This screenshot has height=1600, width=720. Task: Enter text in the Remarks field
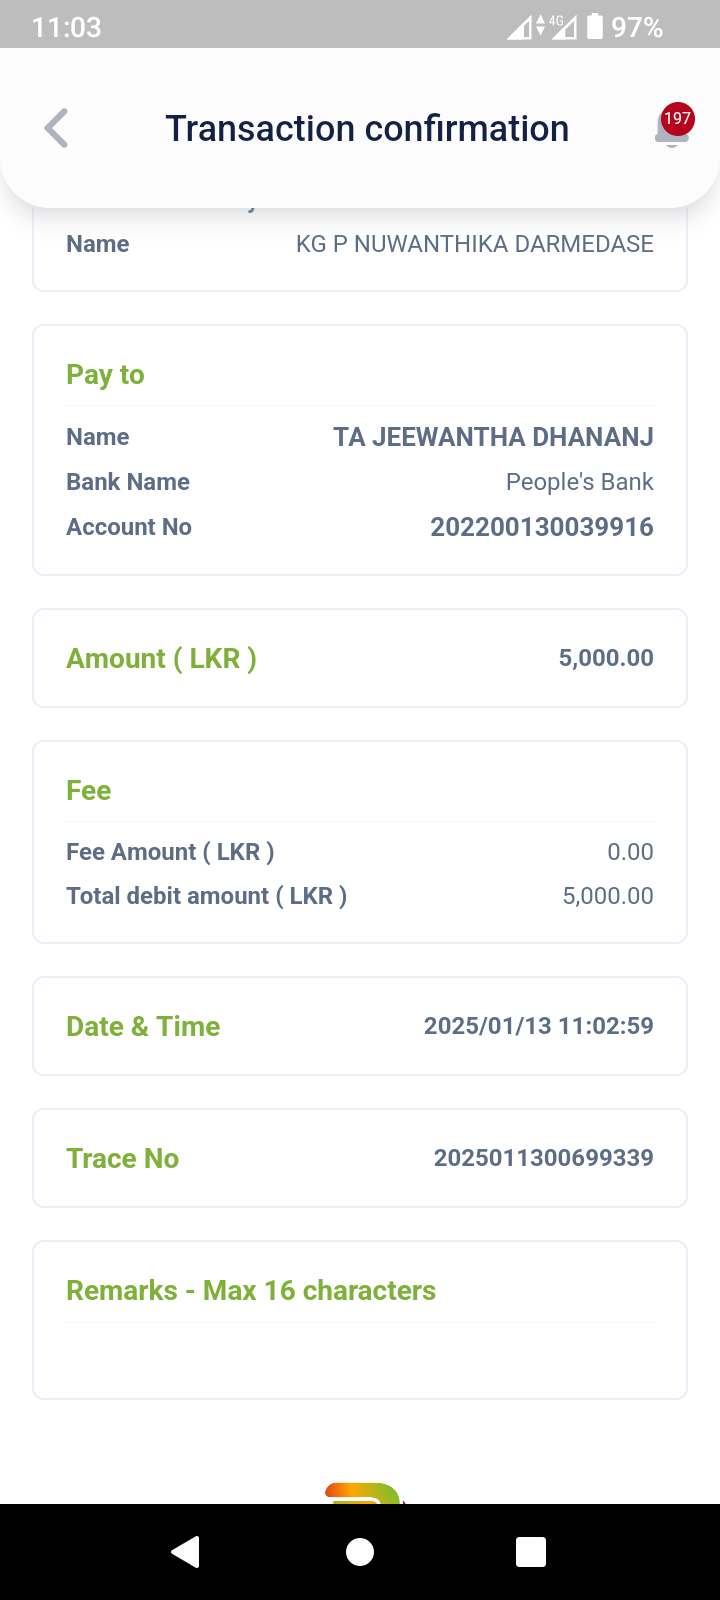click(x=360, y=1358)
